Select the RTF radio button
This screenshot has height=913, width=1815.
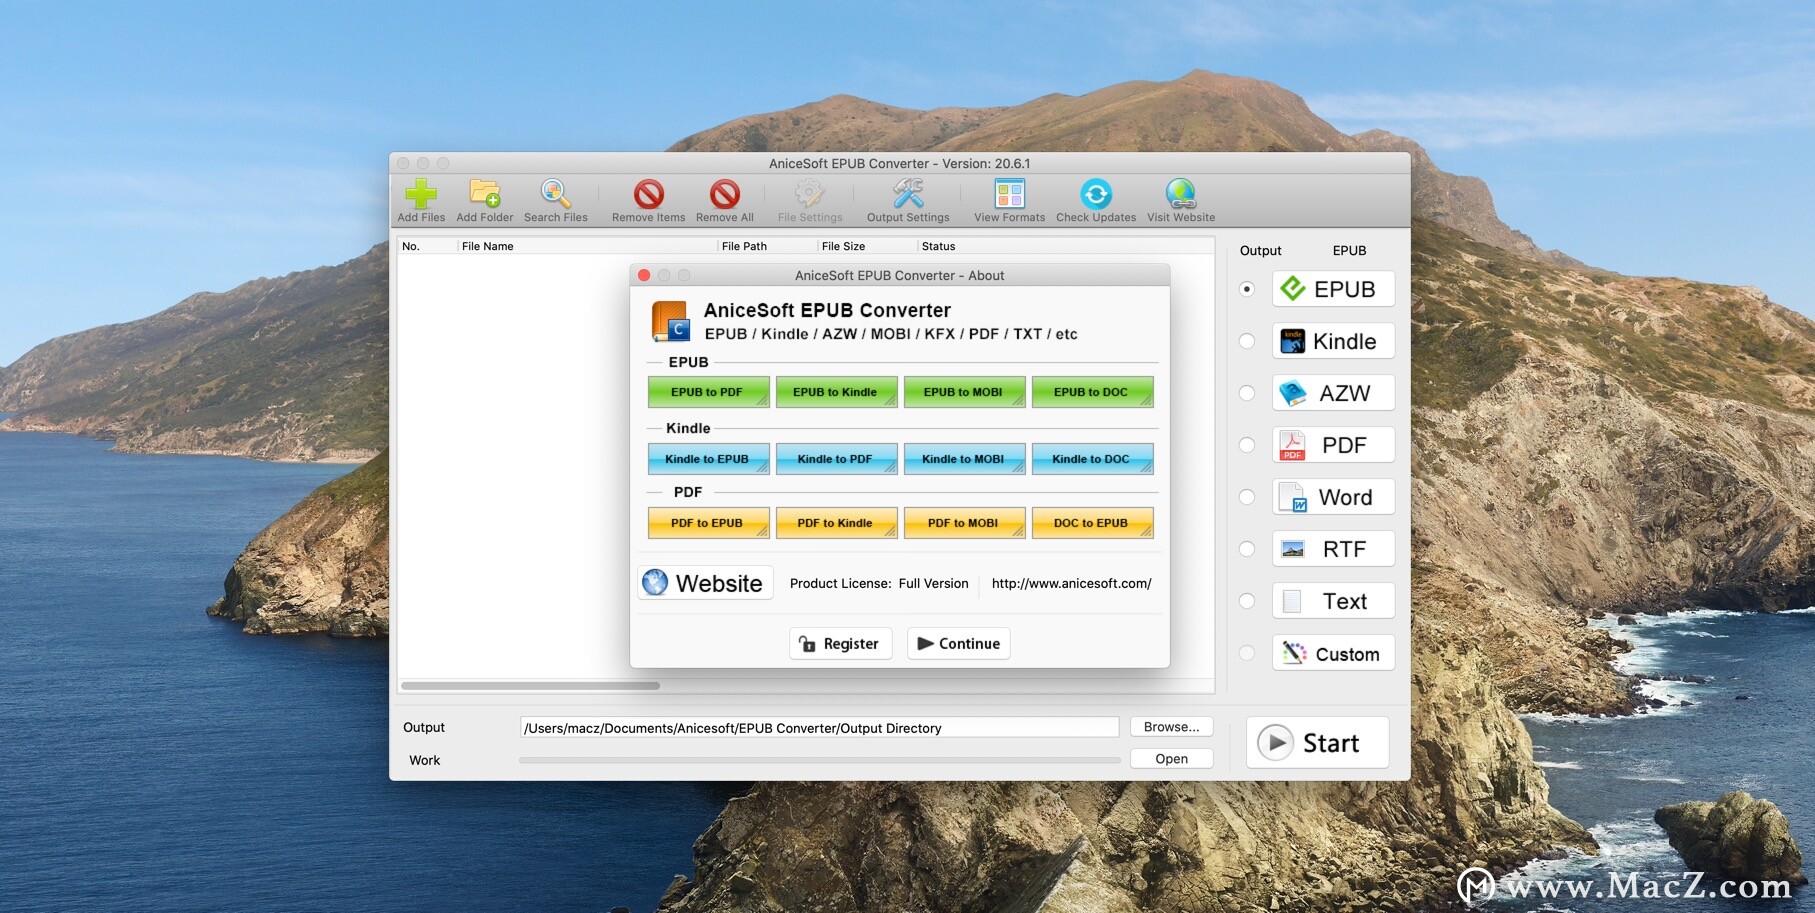pos(1247,549)
